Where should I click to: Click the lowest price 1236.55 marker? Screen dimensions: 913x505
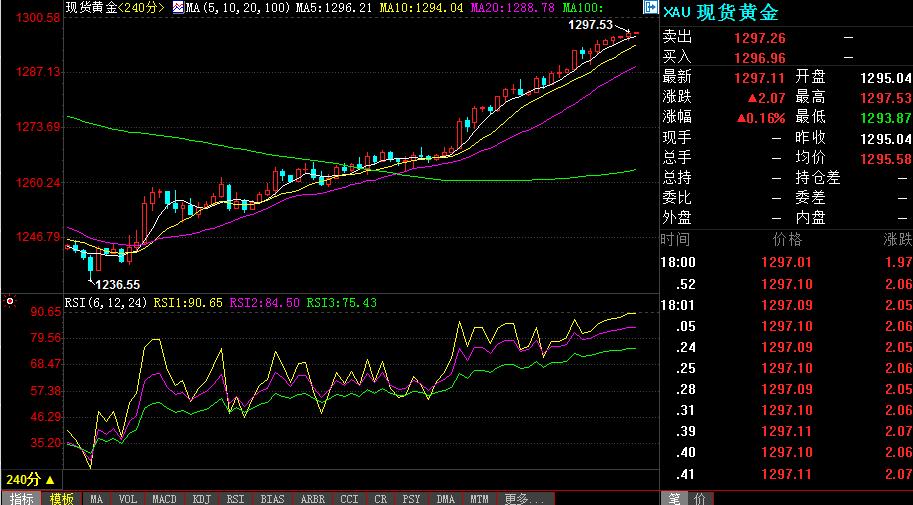[x=117, y=285]
